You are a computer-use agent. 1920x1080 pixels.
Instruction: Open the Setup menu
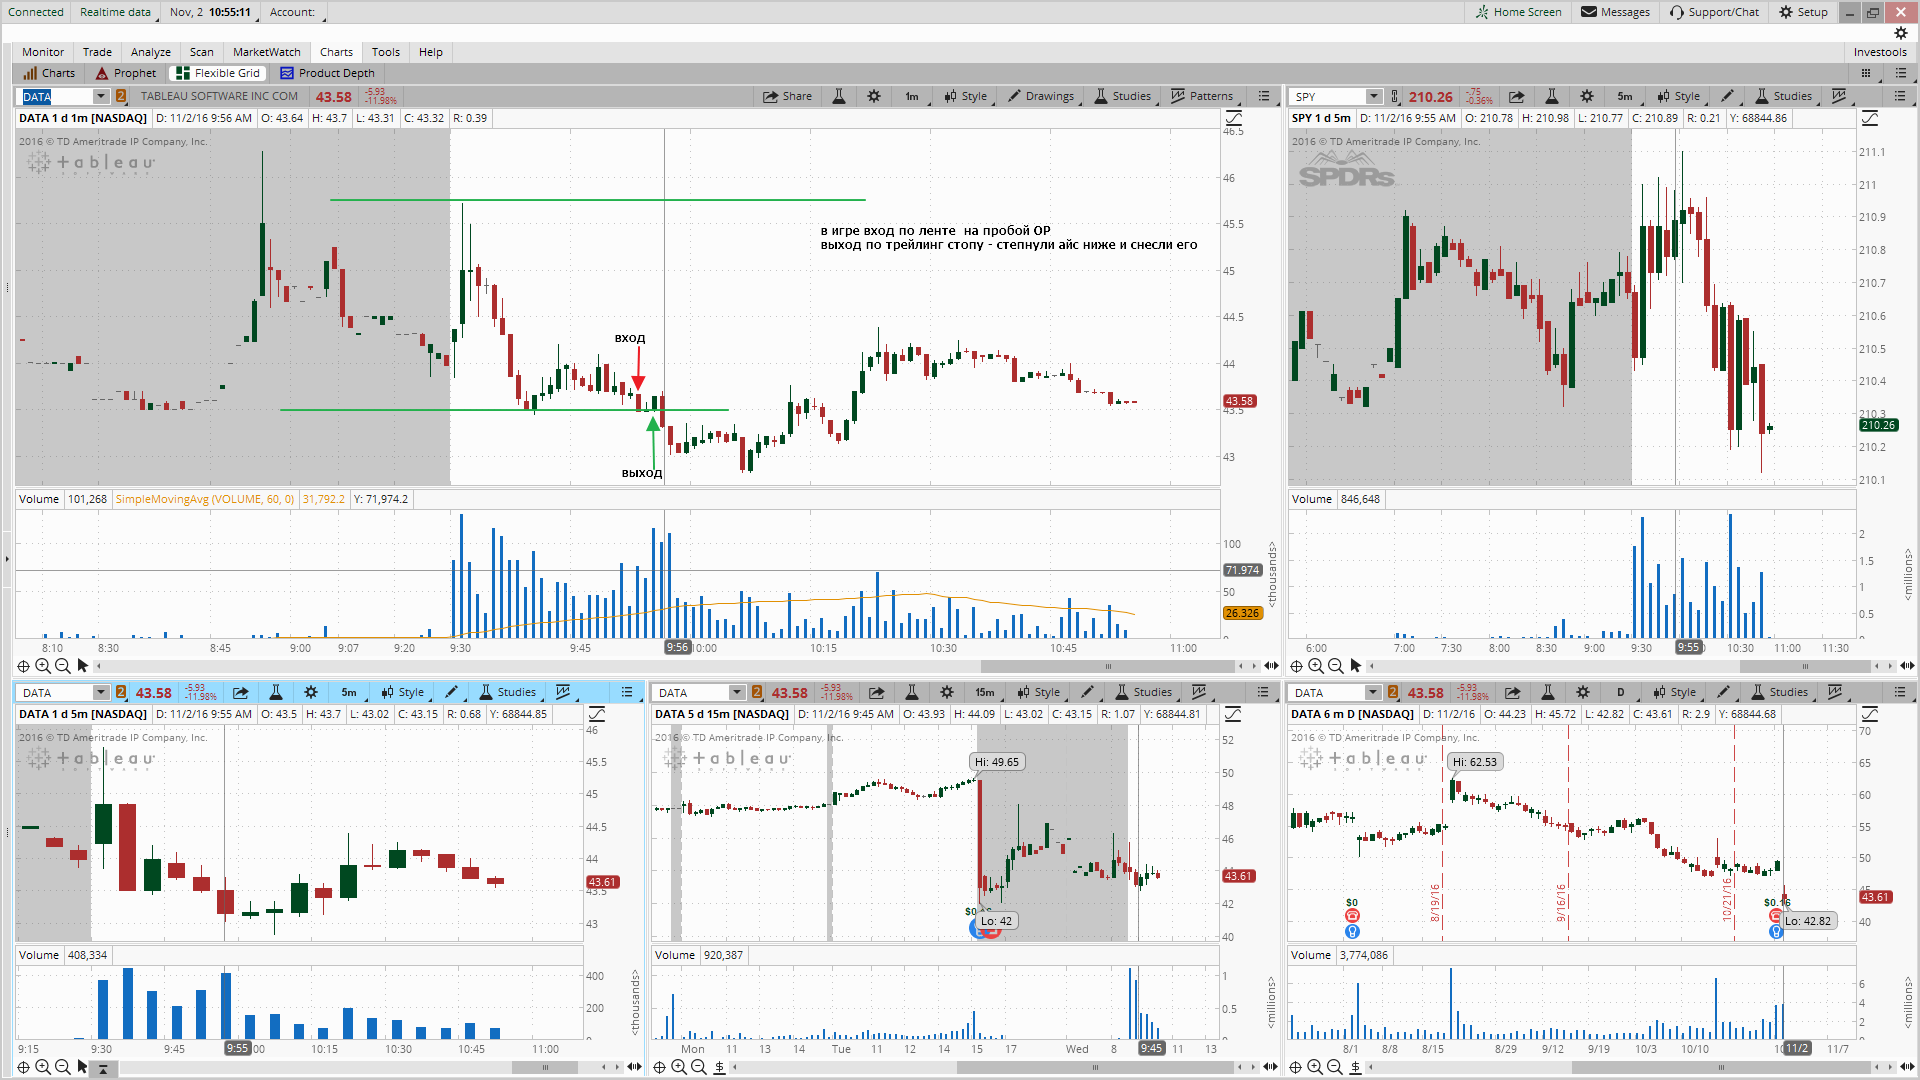1803,12
